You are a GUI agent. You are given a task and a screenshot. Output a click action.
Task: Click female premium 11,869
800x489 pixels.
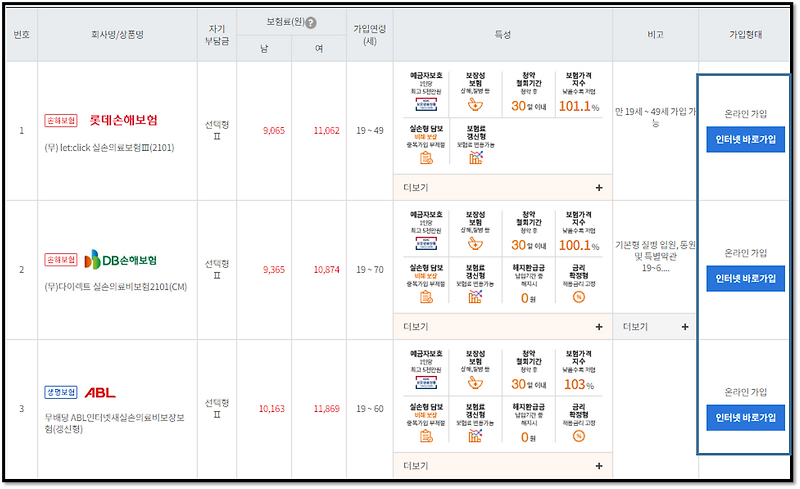327,409
